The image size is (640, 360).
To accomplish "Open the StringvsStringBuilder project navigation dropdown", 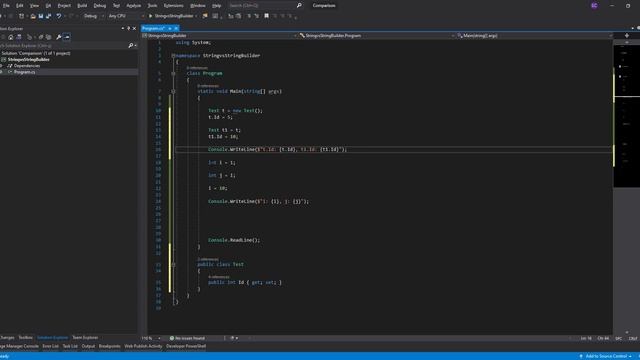I will point(220,36).
